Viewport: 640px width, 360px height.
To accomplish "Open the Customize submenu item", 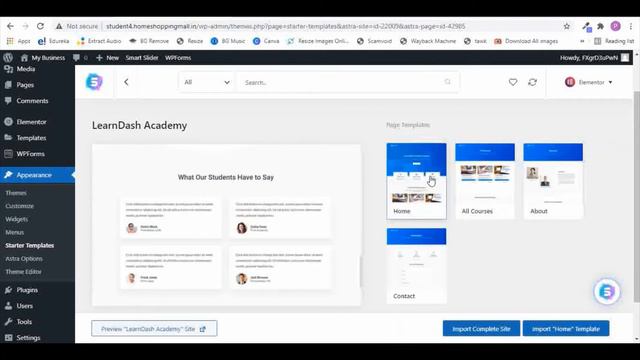I will [x=20, y=206].
